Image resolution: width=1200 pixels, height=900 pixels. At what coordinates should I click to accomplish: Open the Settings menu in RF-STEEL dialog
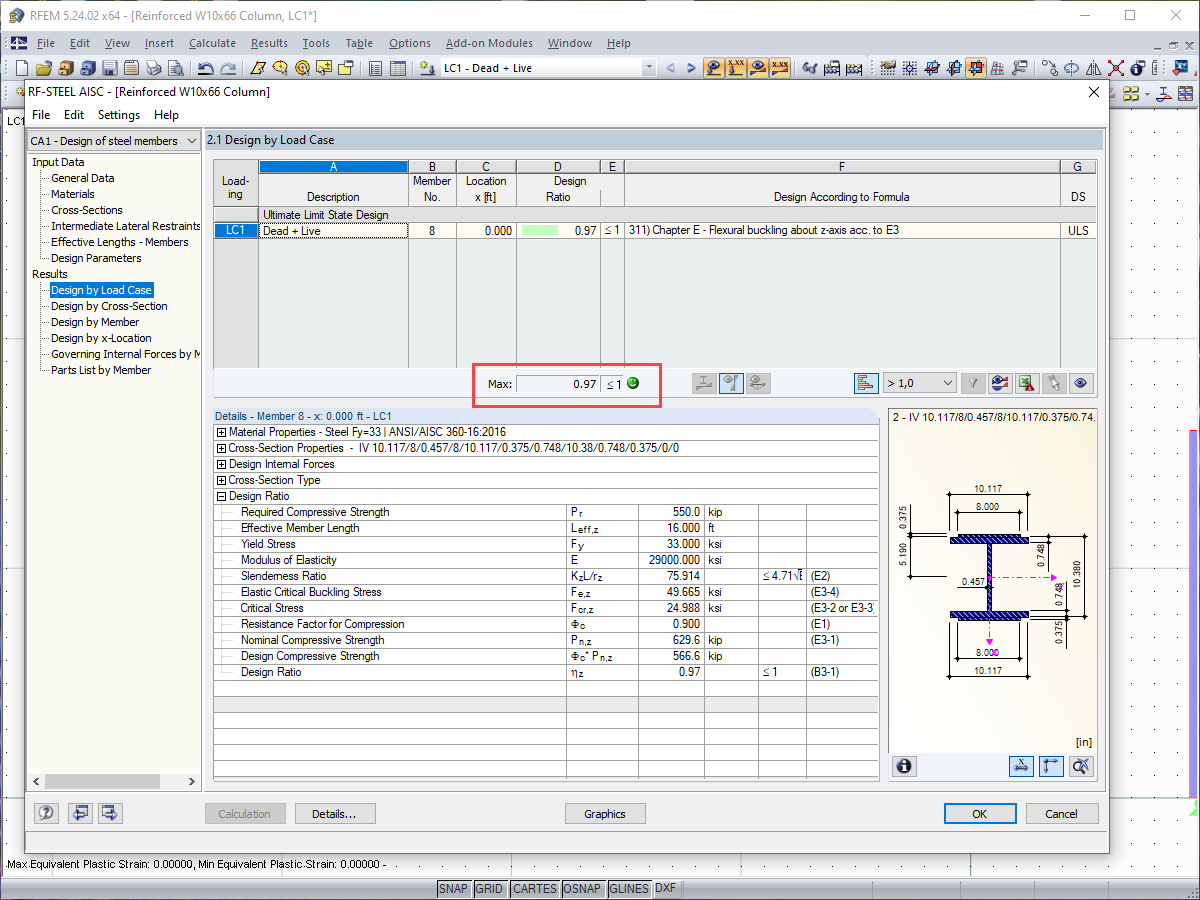119,115
